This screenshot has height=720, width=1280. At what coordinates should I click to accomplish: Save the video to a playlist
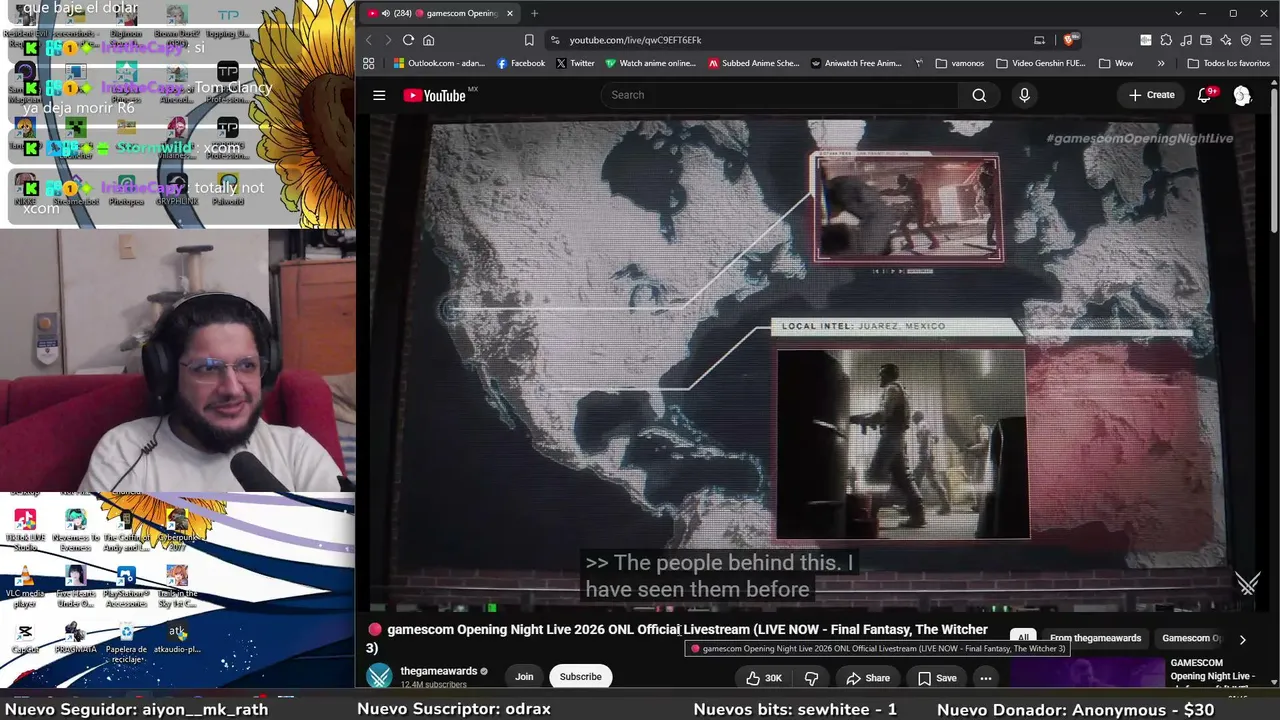[936, 678]
